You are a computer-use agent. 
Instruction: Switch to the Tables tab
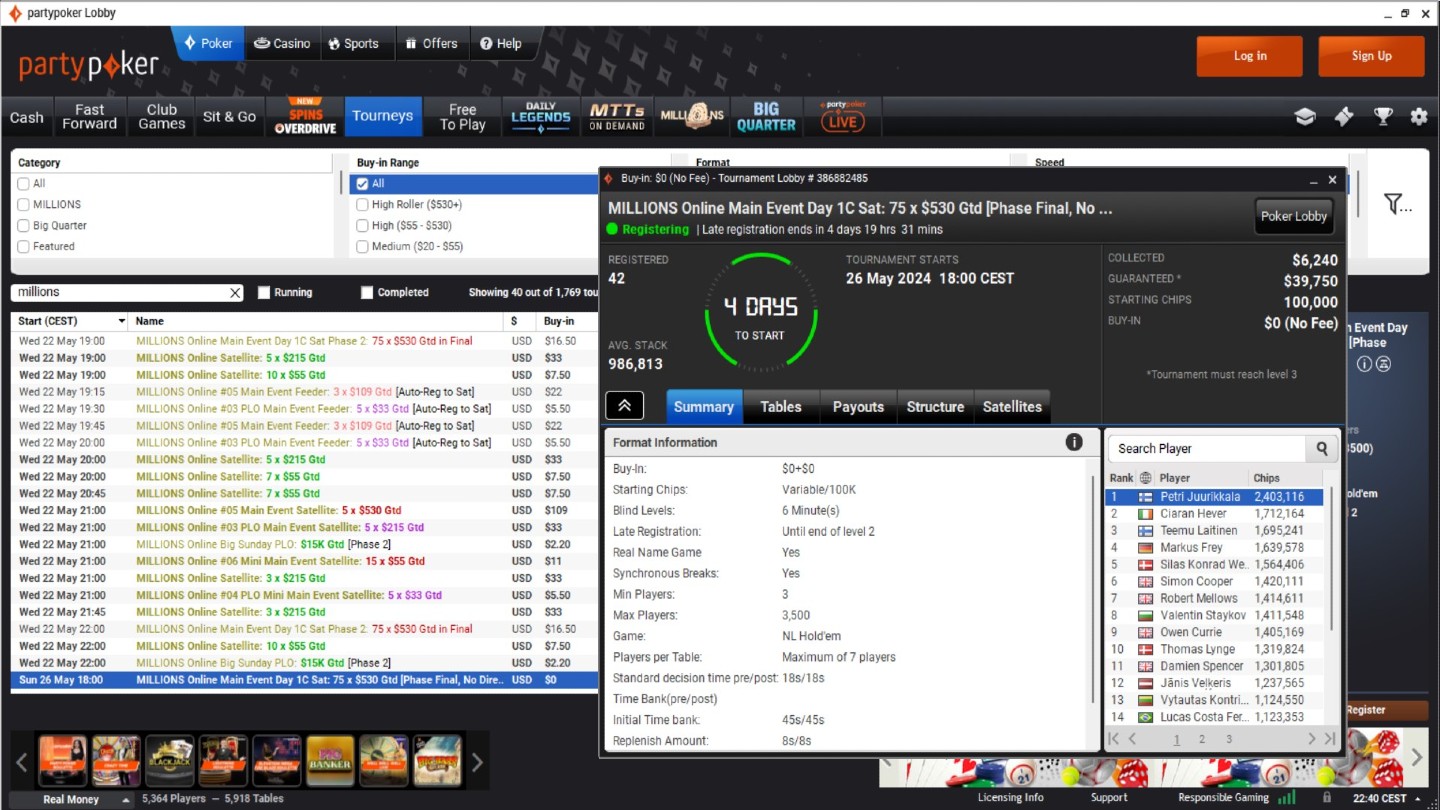(781, 407)
